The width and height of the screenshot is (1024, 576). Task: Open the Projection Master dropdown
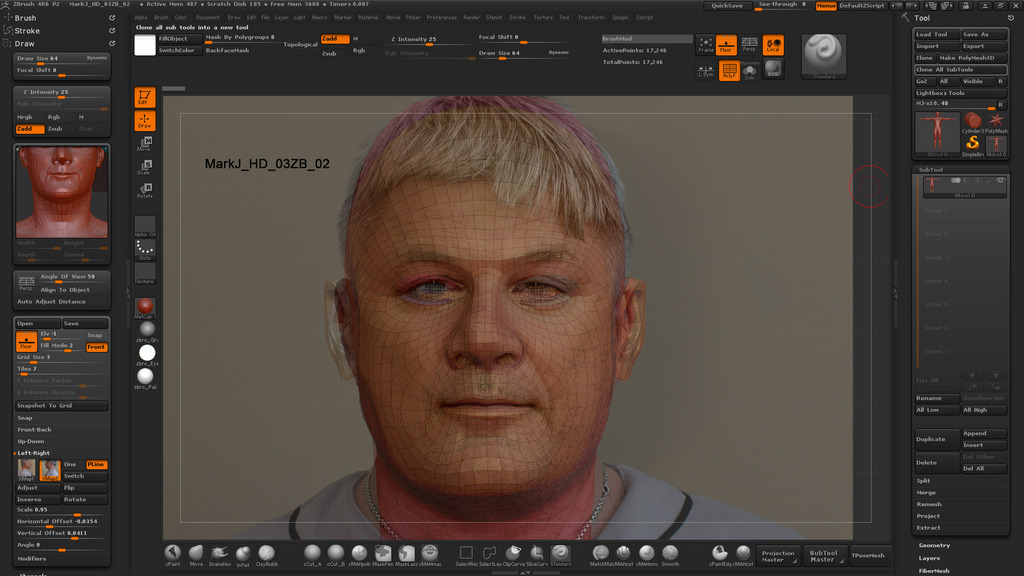(778, 556)
